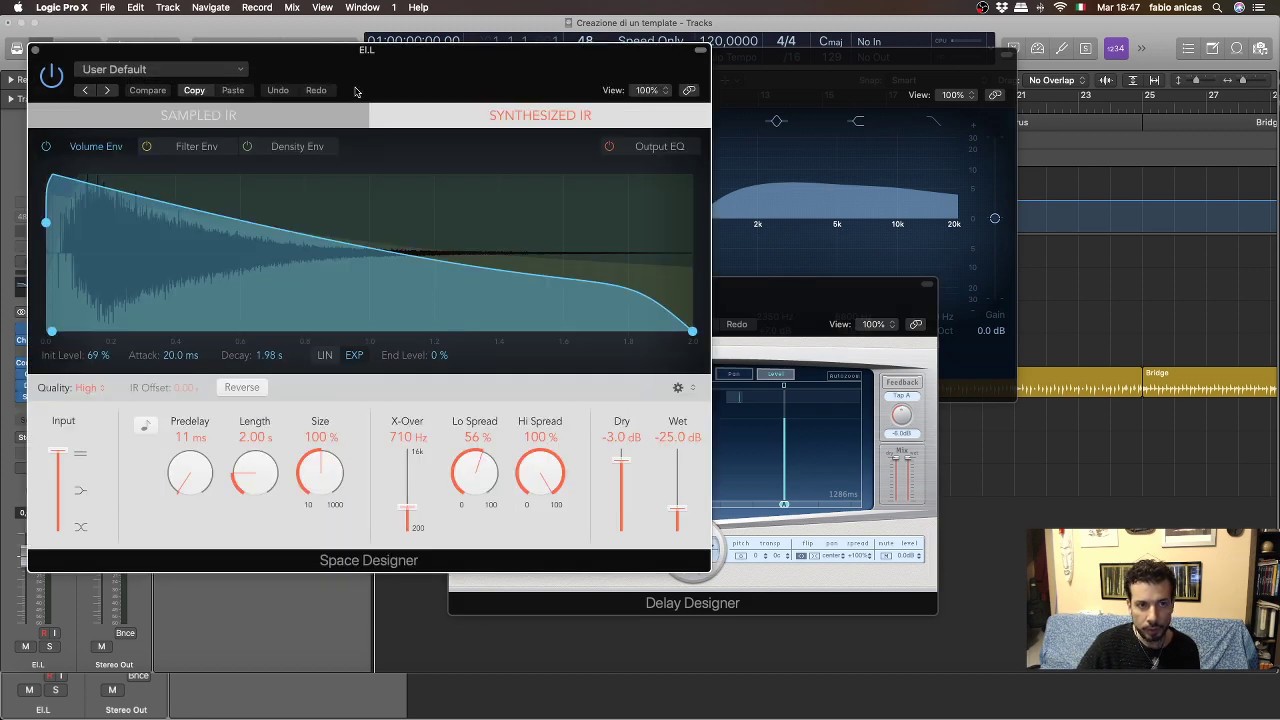The height and width of the screenshot is (720, 1280).
Task: Open the Loop Browser icon in control bar
Action: [x=1236, y=48]
